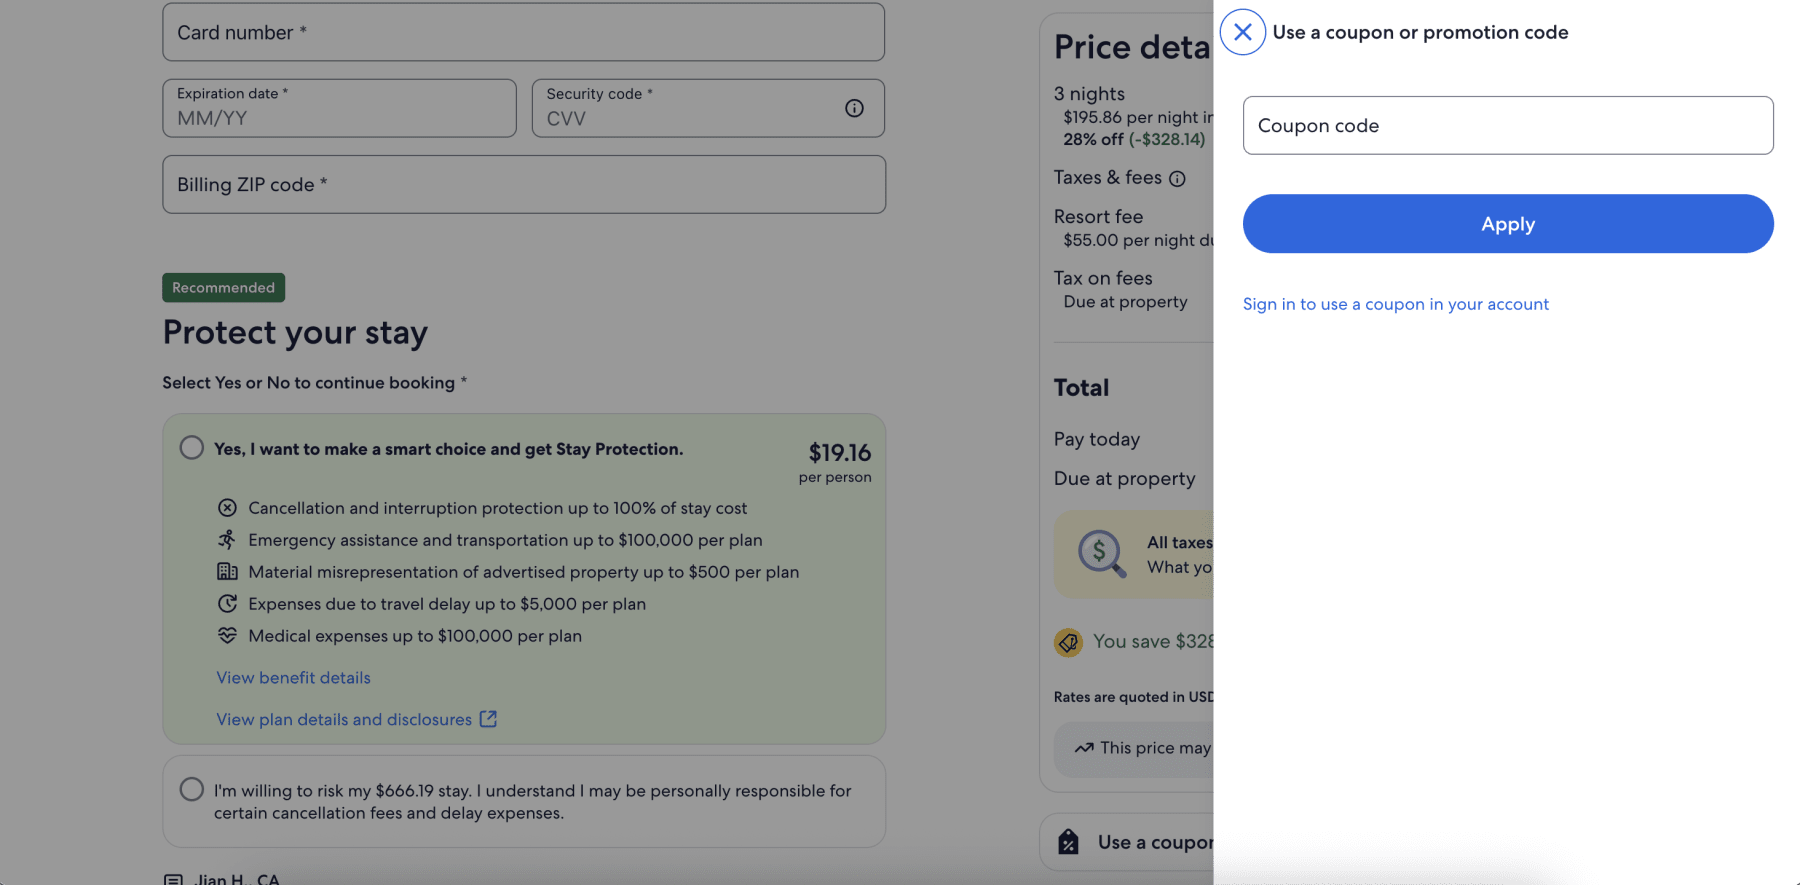Click the medical expenses coverage icon
The height and width of the screenshot is (885, 1800).
pos(228,636)
